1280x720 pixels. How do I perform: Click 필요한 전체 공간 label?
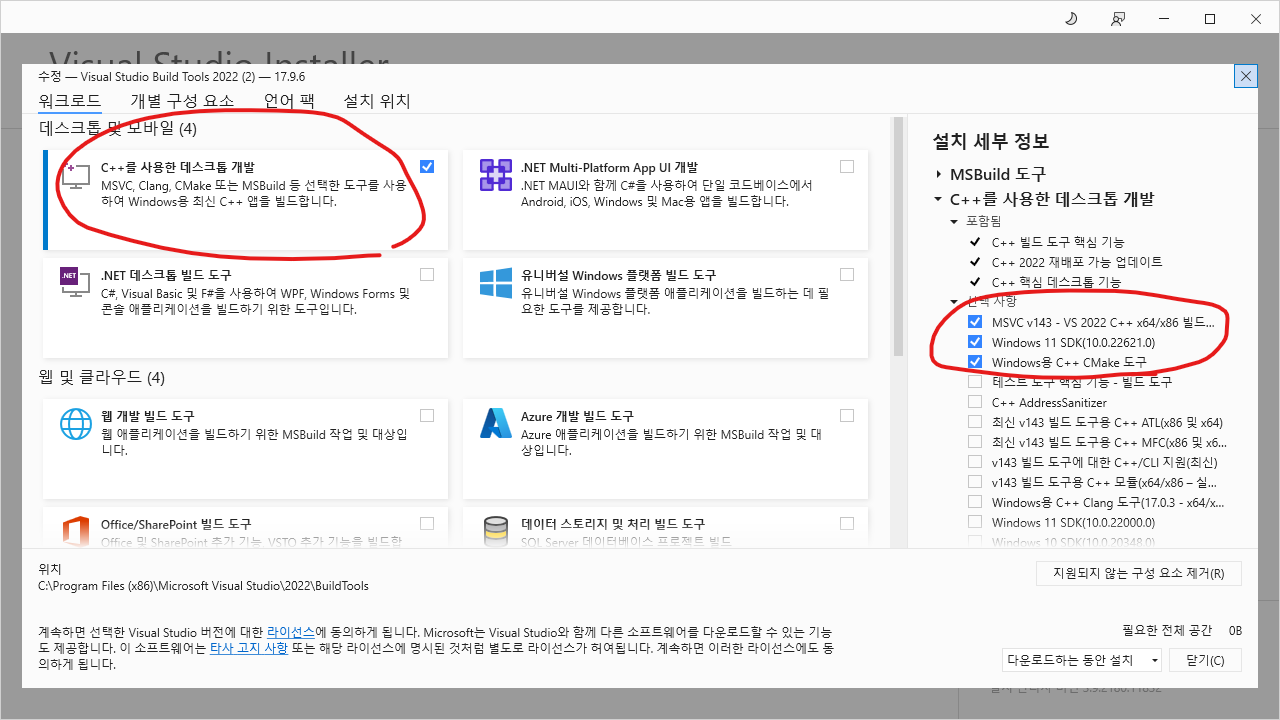pyautogui.click(x=1167, y=630)
